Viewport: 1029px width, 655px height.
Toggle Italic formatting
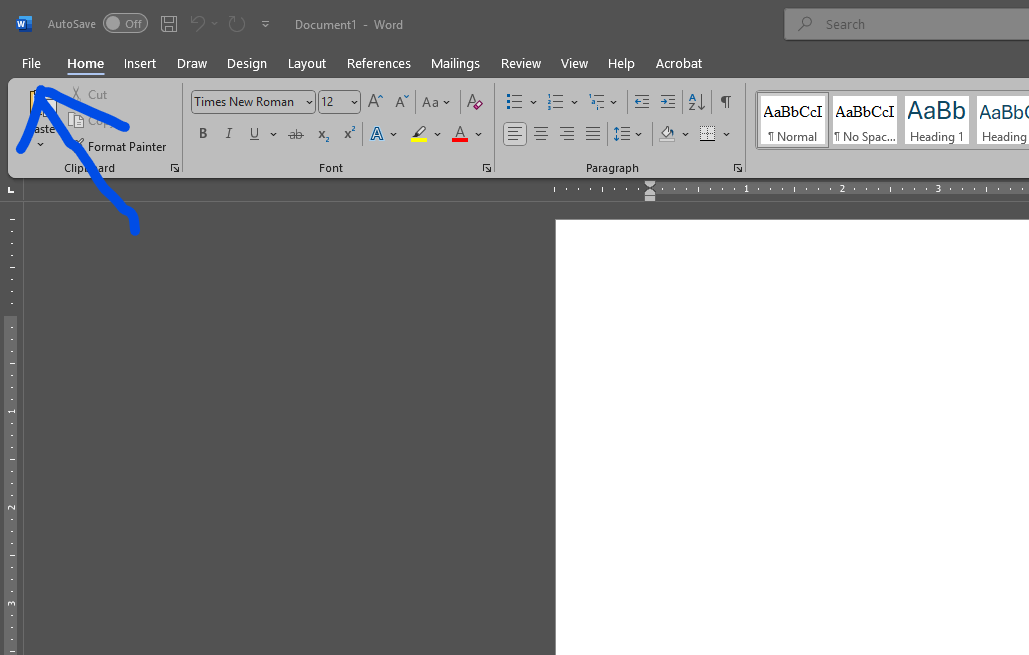(228, 134)
